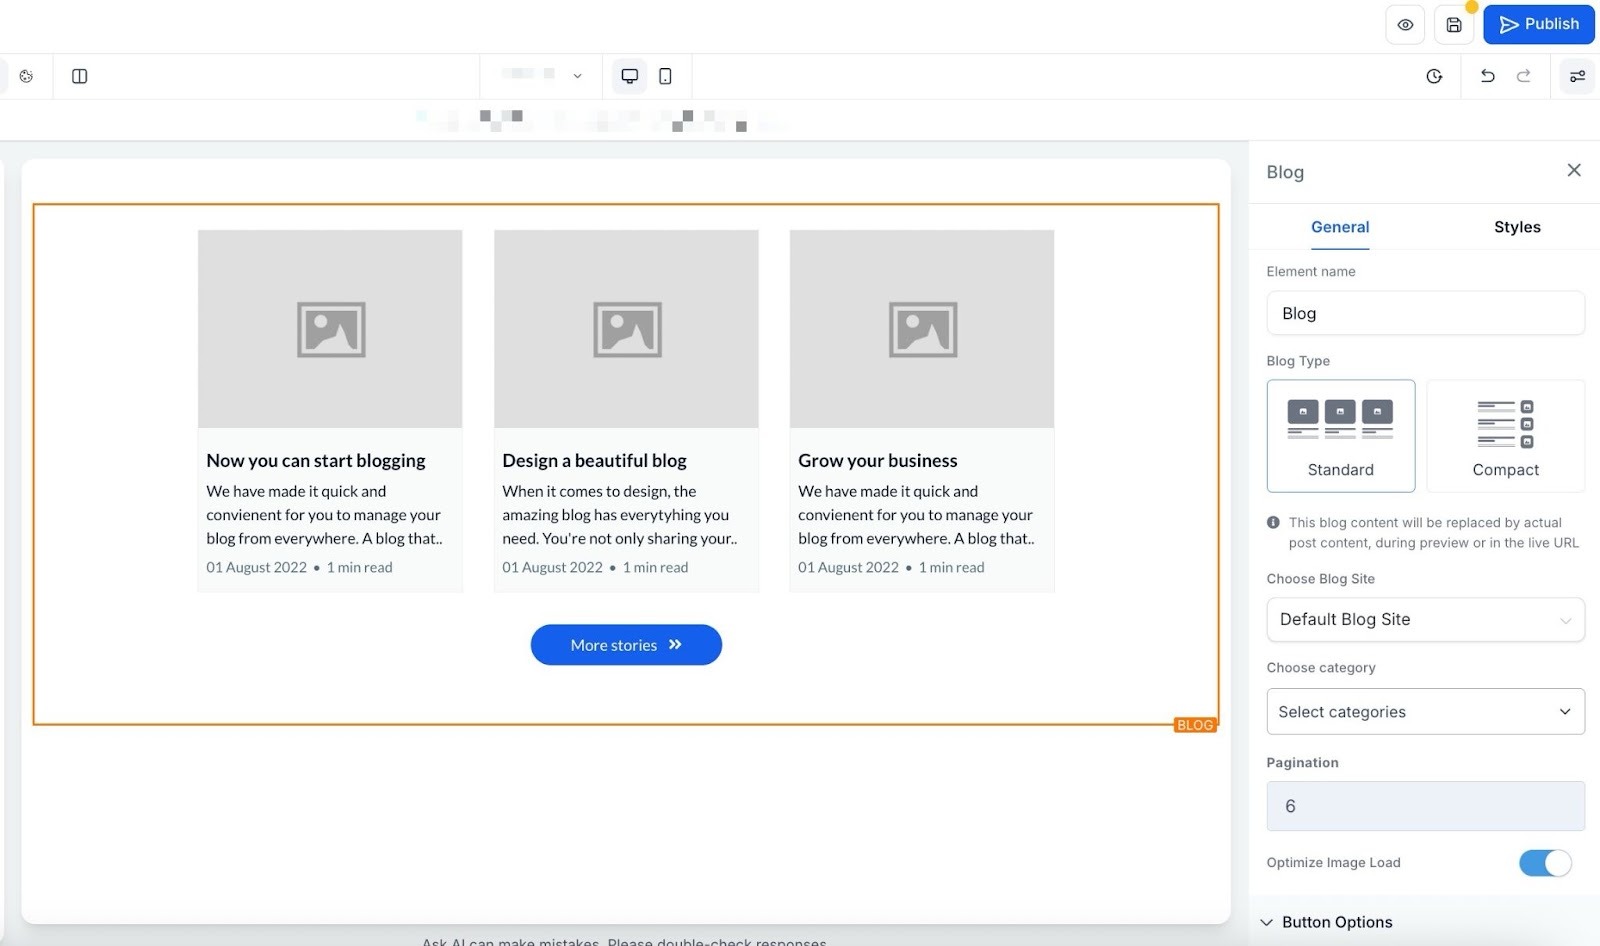Click the undo arrow
This screenshot has width=1600, height=946.
pos(1487,76)
